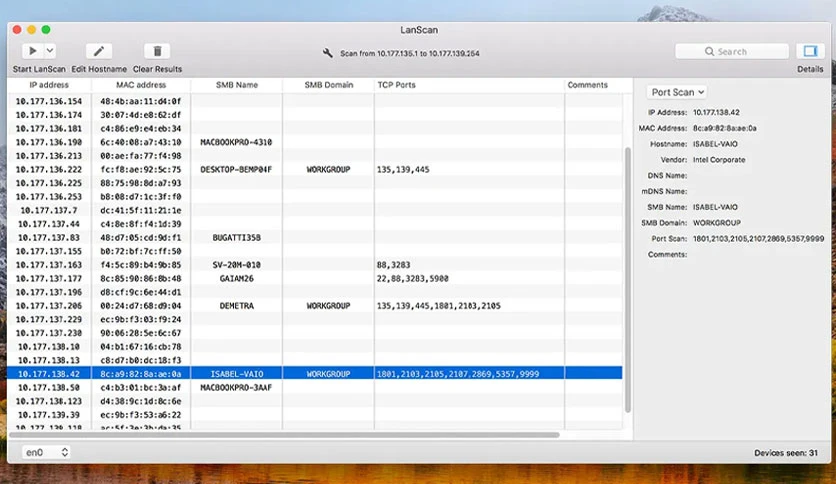Click the vertical scrollbar of the results table
This screenshot has width=836, height=484.
tap(628, 280)
